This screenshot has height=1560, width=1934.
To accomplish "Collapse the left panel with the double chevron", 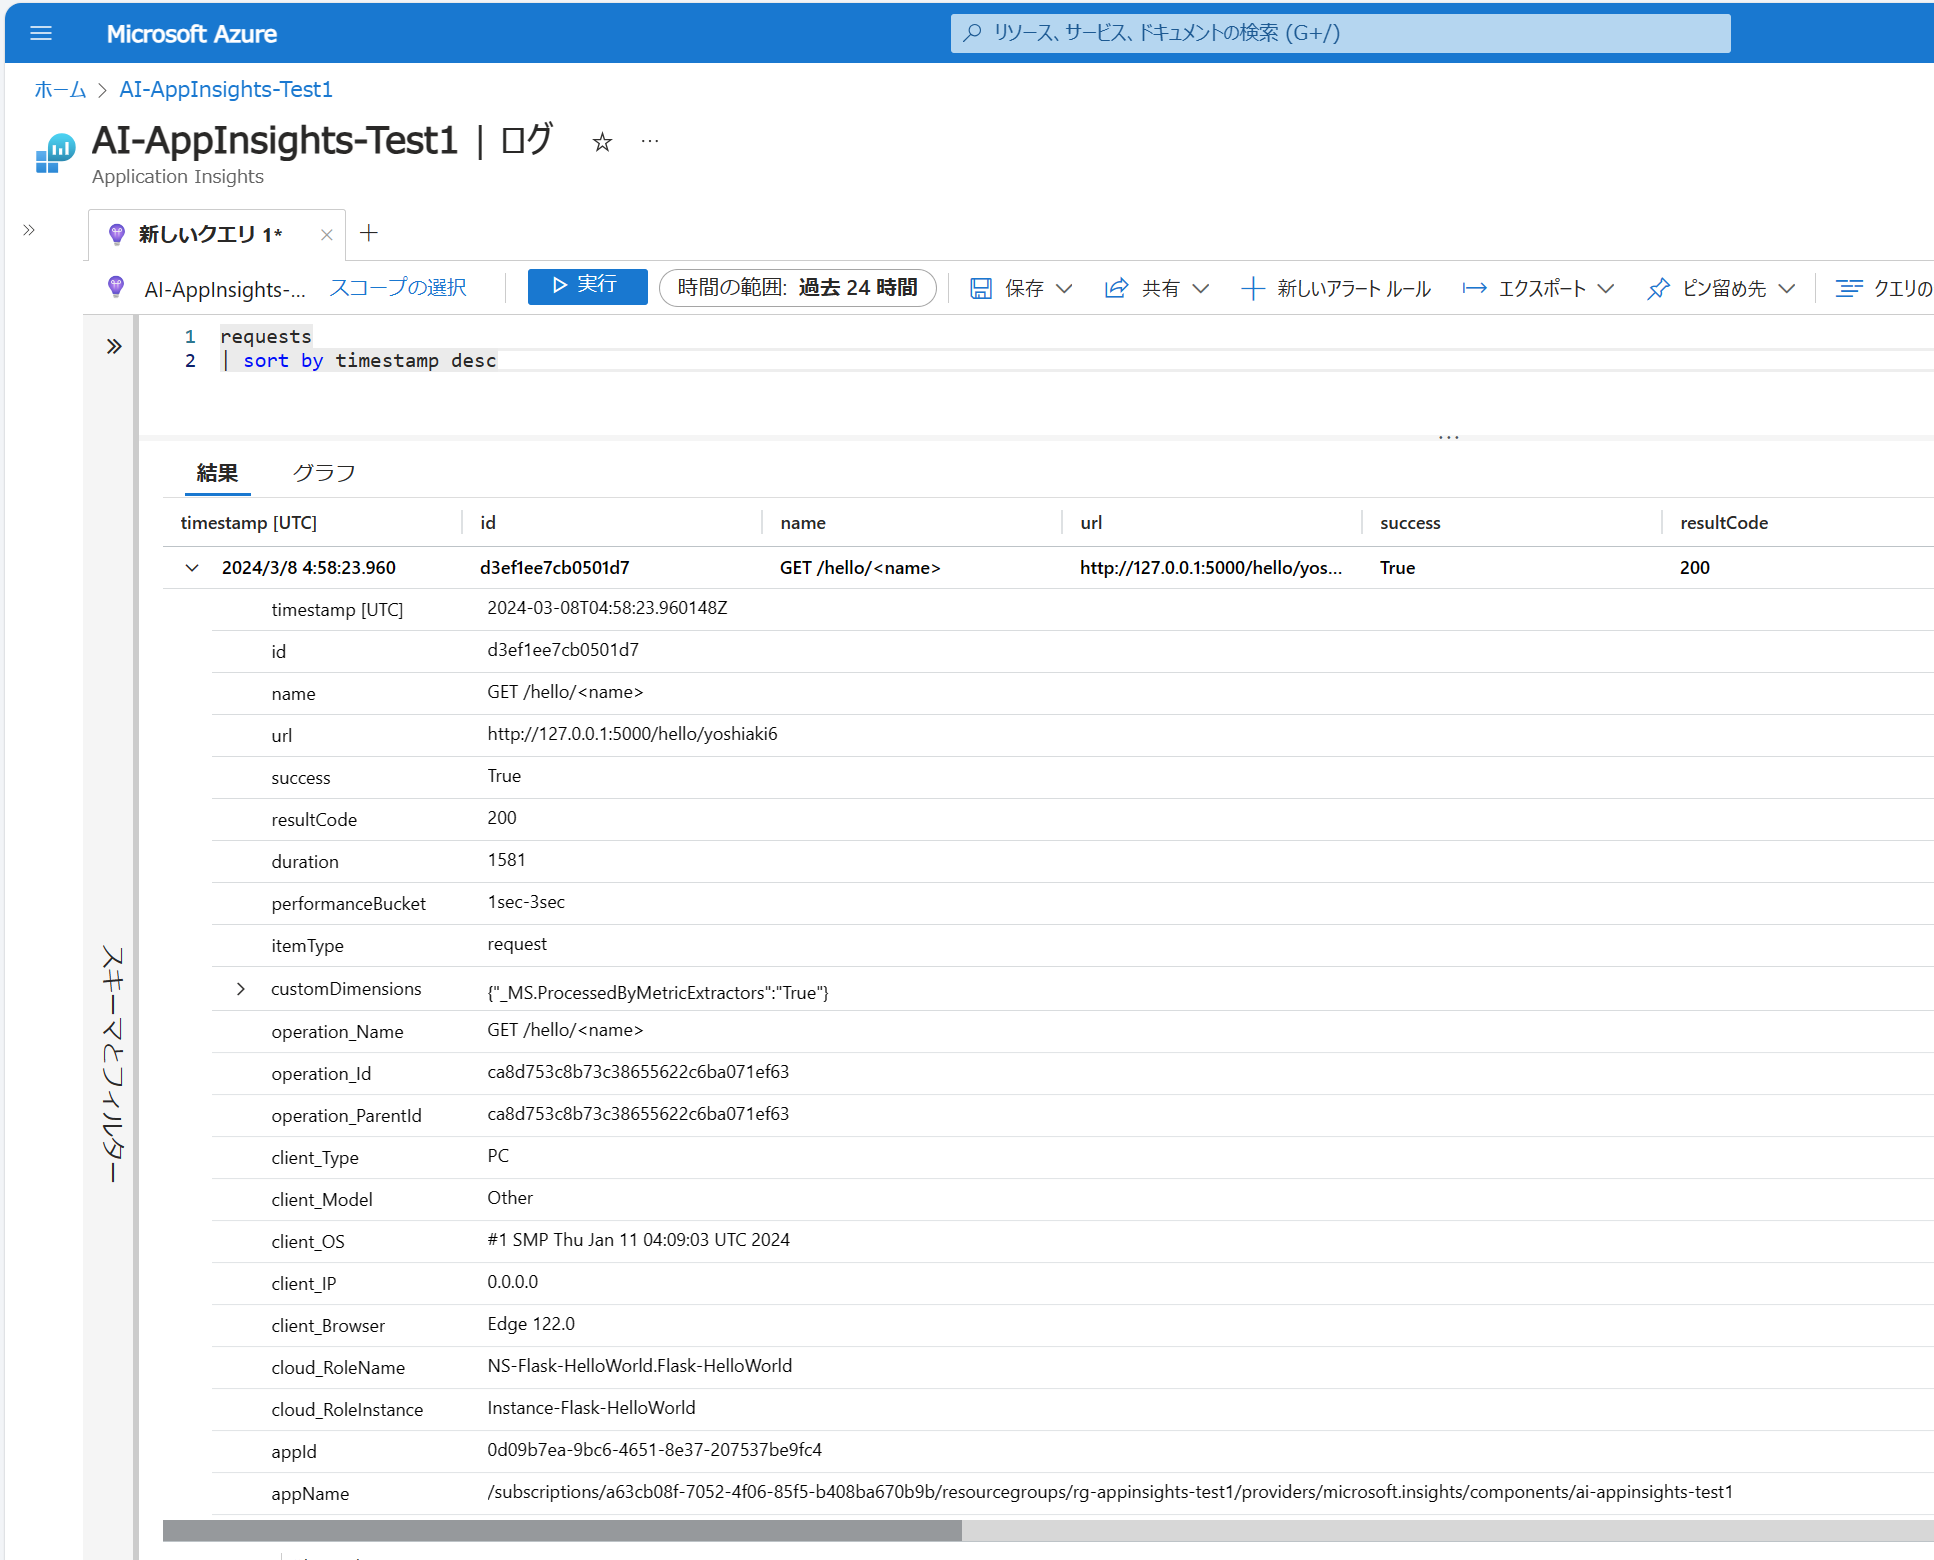I will tap(28, 228).
